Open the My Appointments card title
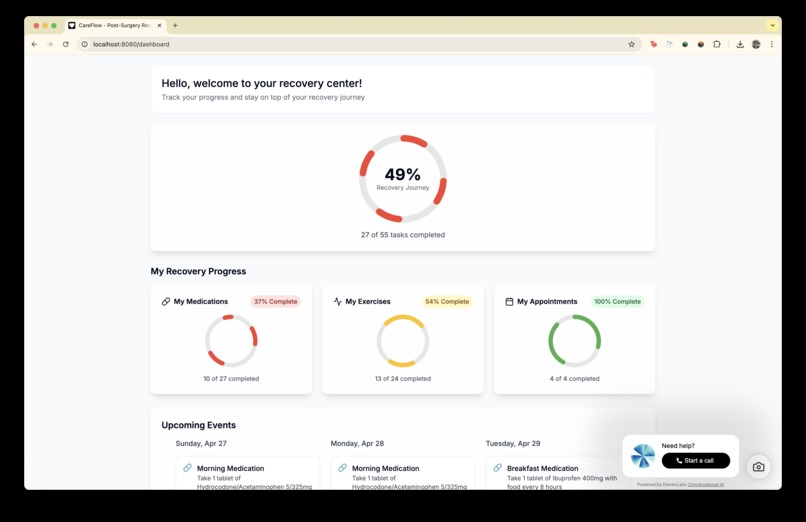Screen dimensions: 806x522 (x=547, y=302)
